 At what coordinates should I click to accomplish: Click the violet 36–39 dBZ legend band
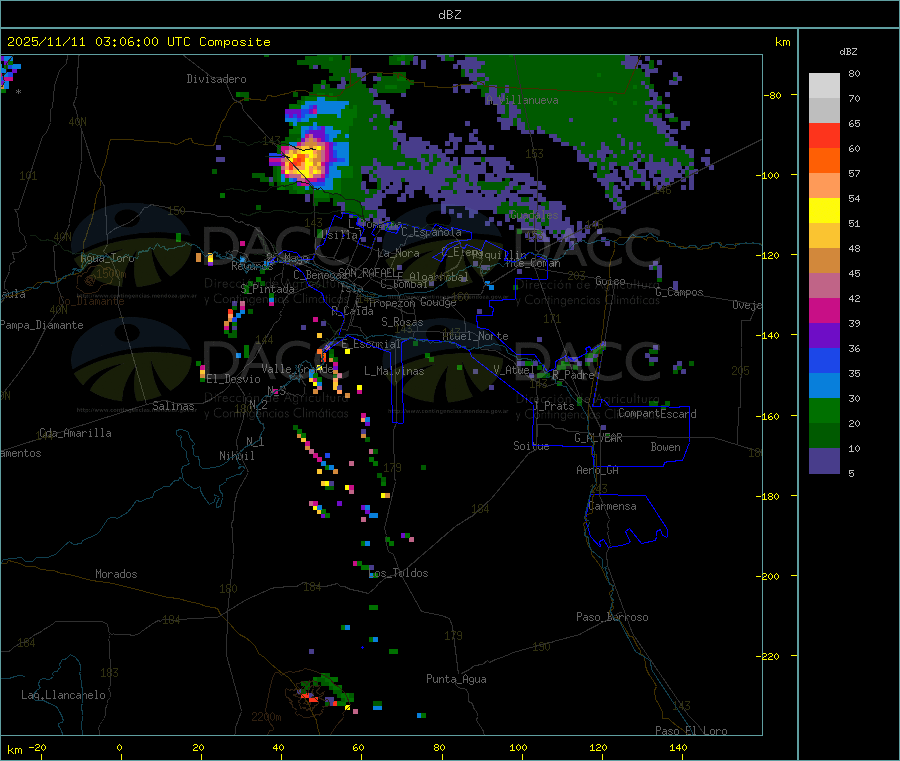824,336
